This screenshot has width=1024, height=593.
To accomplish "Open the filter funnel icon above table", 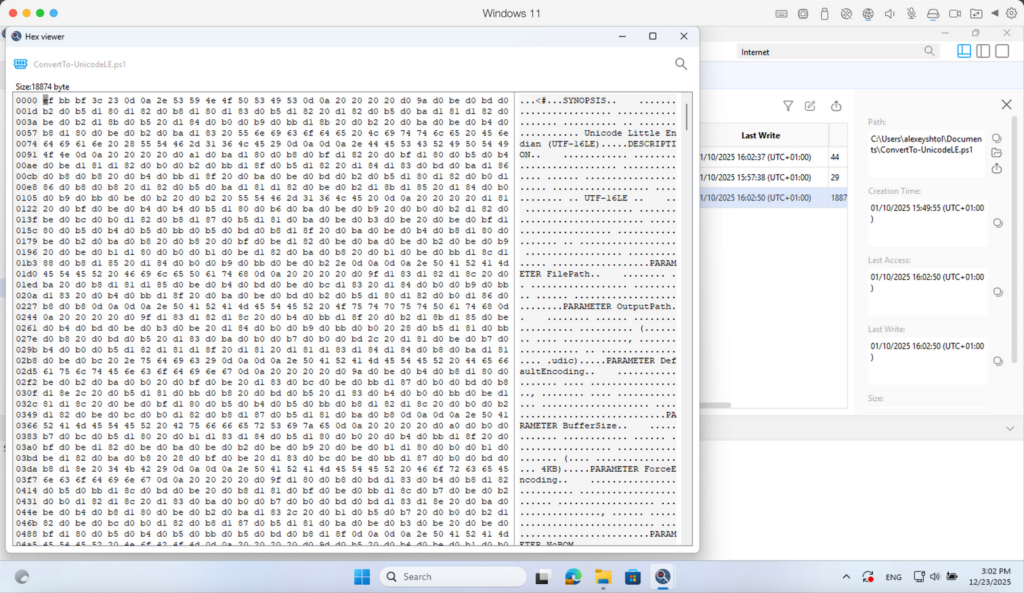I will 788,106.
